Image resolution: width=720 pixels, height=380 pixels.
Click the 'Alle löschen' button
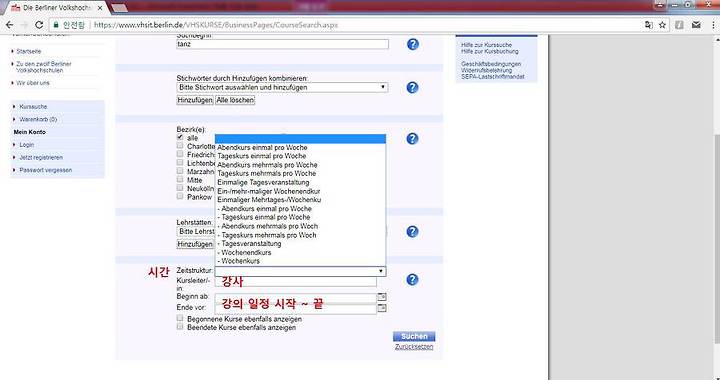[235, 100]
